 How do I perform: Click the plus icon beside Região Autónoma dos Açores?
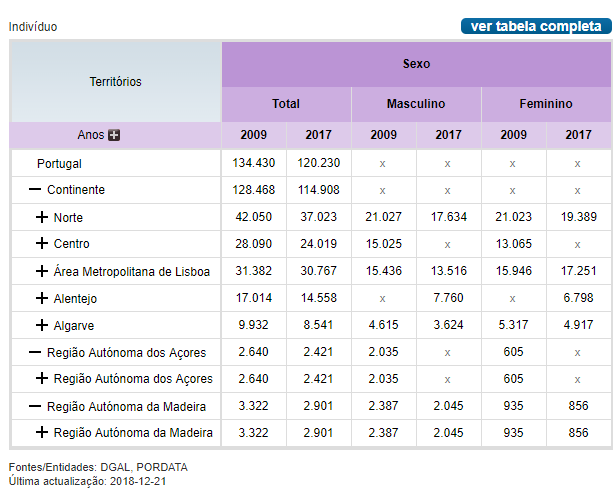click(x=42, y=379)
